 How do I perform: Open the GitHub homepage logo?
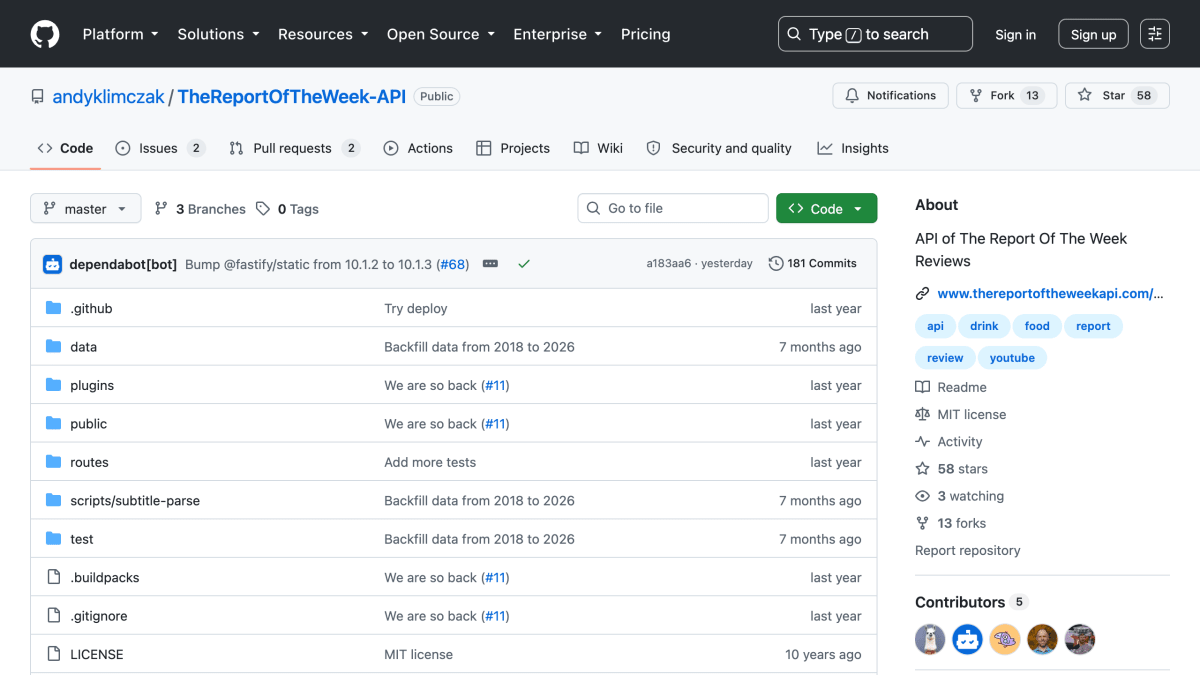45,34
